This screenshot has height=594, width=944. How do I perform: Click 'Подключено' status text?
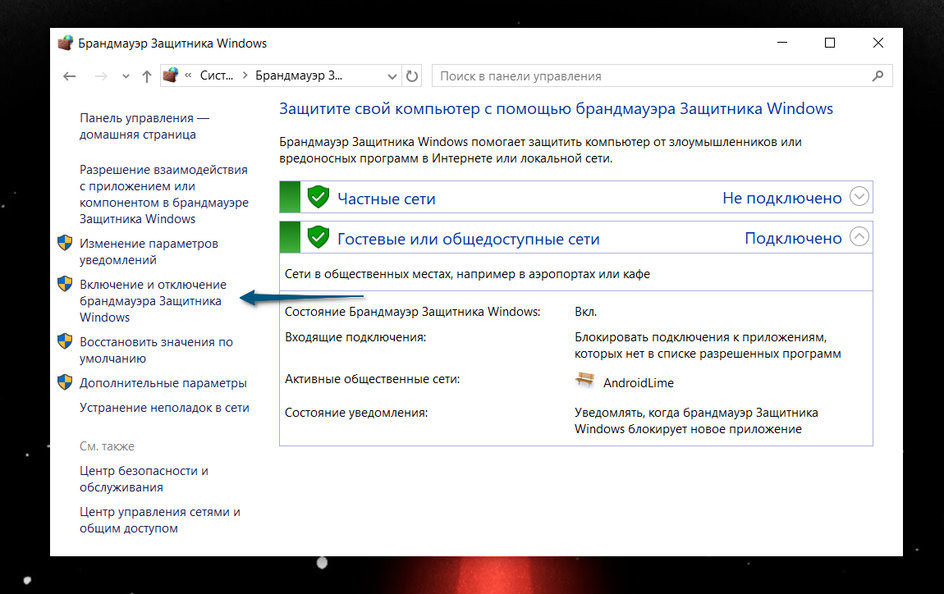[x=793, y=238]
